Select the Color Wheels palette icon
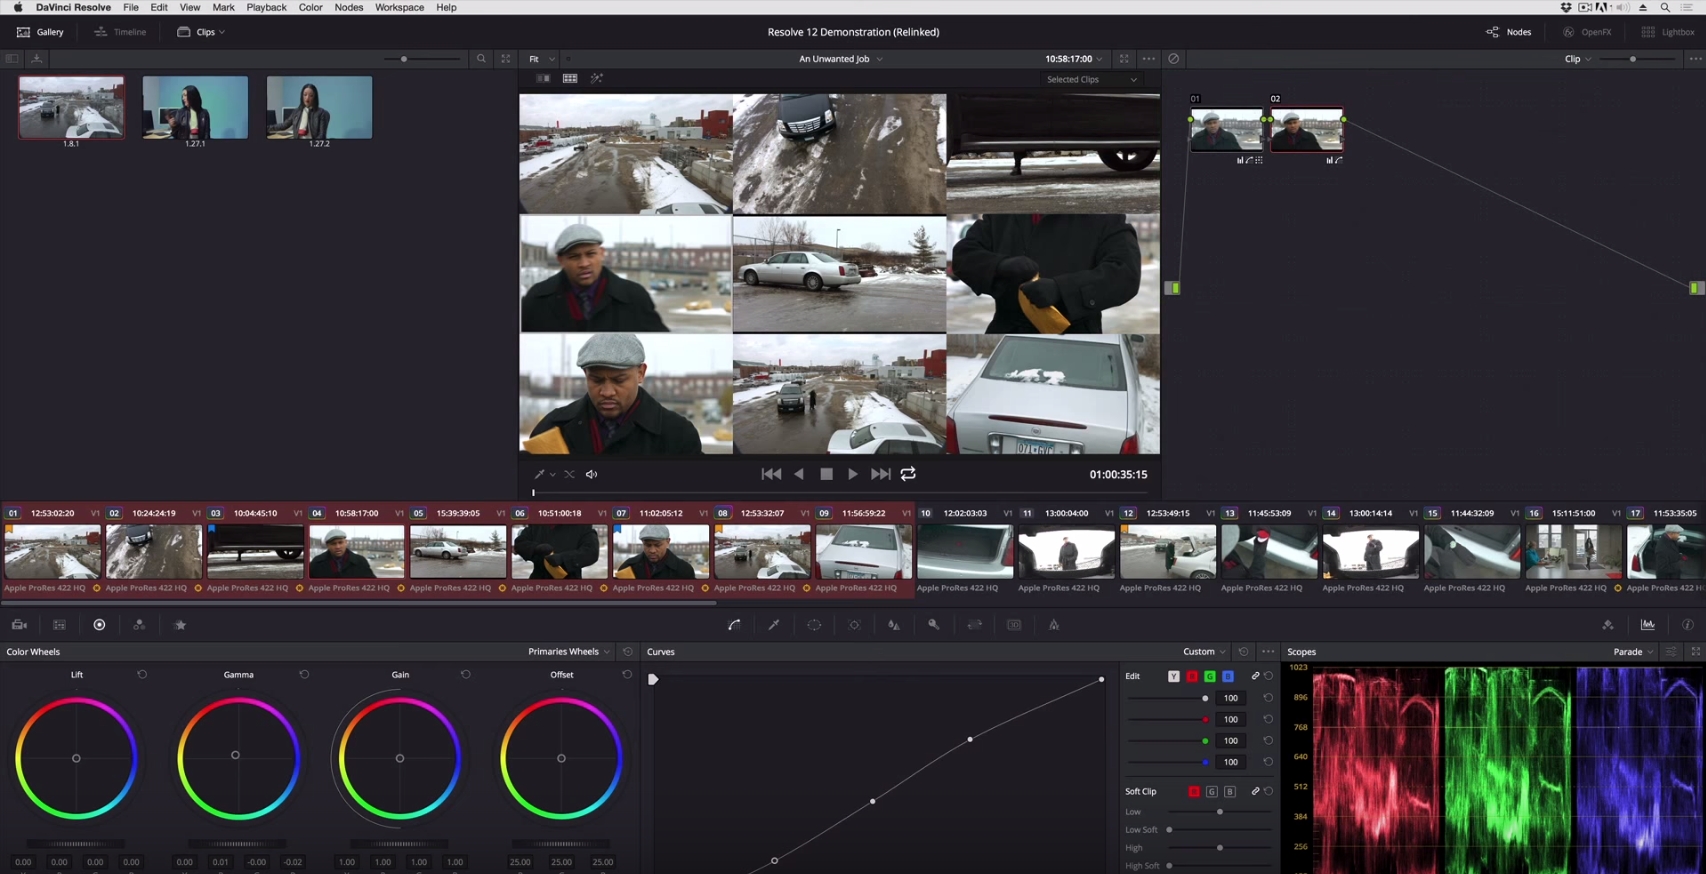This screenshot has width=1706, height=874. point(99,625)
